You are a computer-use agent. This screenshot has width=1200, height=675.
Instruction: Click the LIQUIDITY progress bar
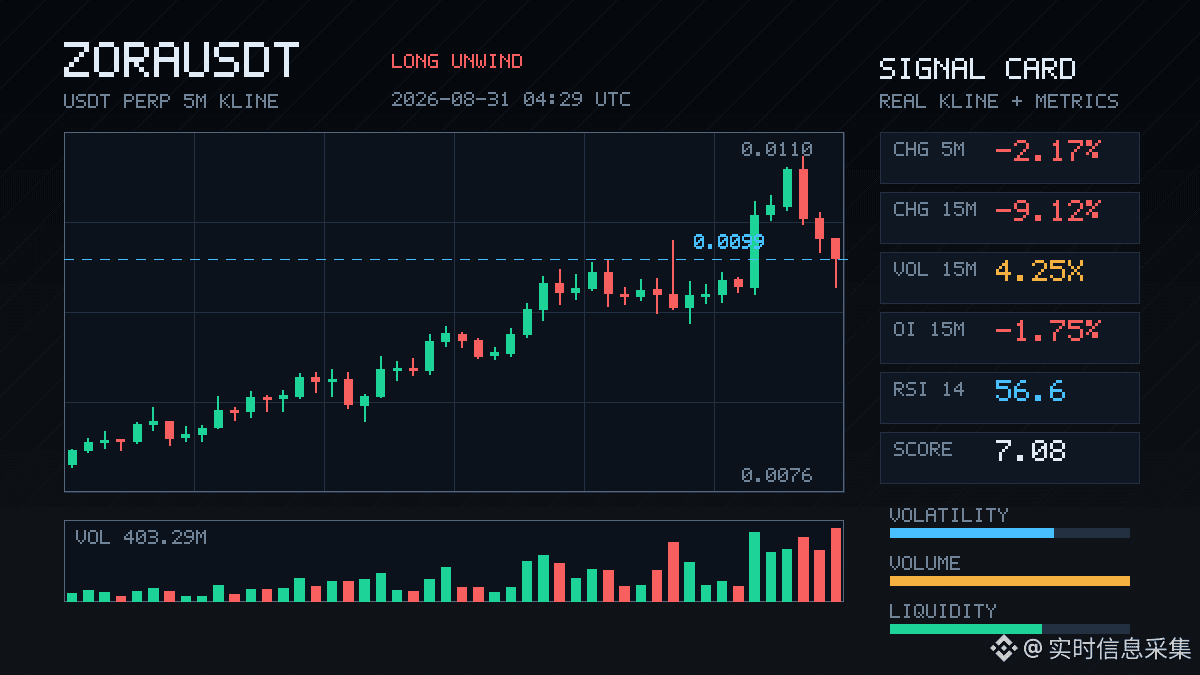[x=1010, y=629]
